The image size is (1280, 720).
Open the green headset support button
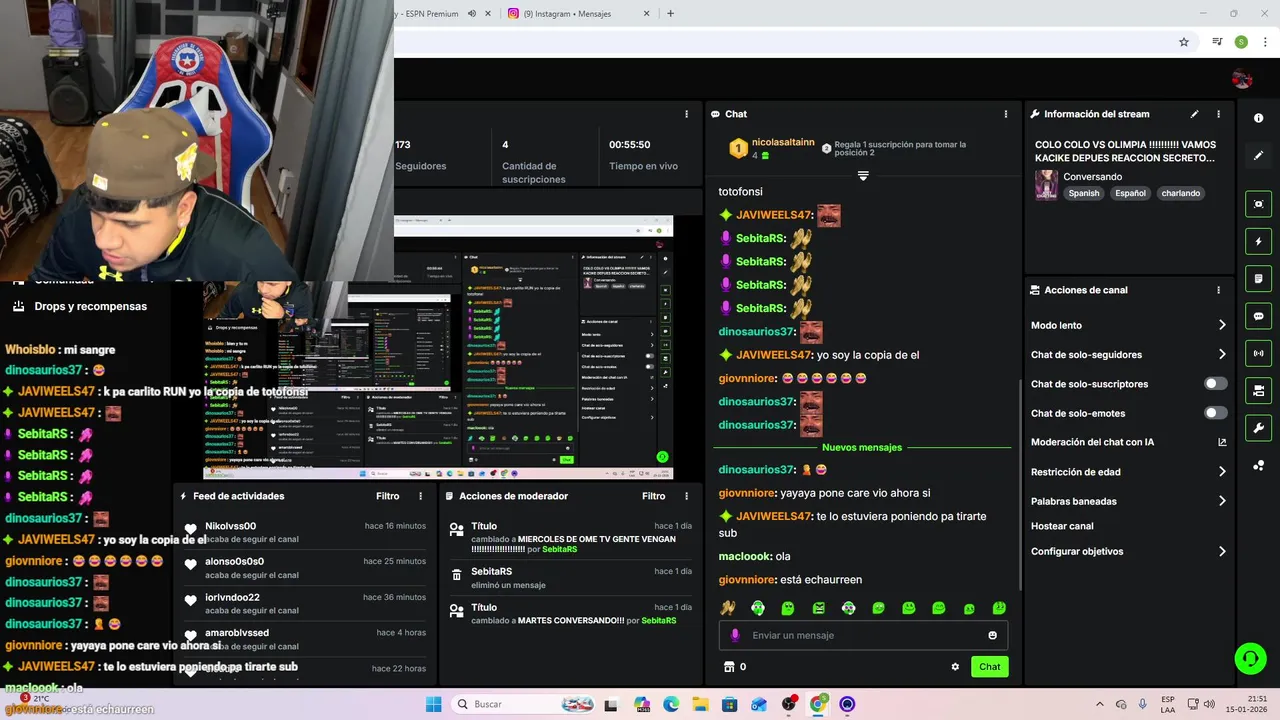(1250, 658)
